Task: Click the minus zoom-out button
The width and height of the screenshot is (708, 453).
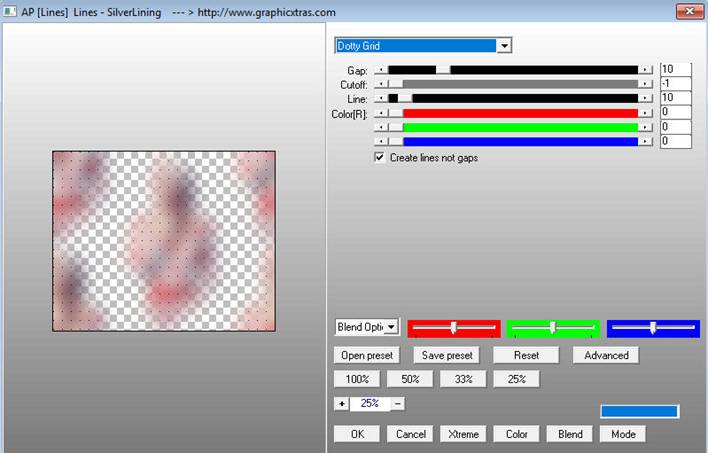Action: tap(398, 403)
